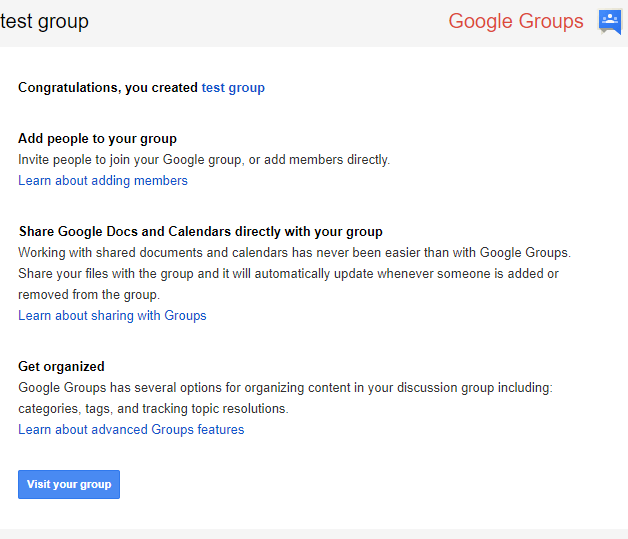The image size is (628, 539).
Task: Open 'Learn about adding members' link
Action: pyautogui.click(x=103, y=181)
